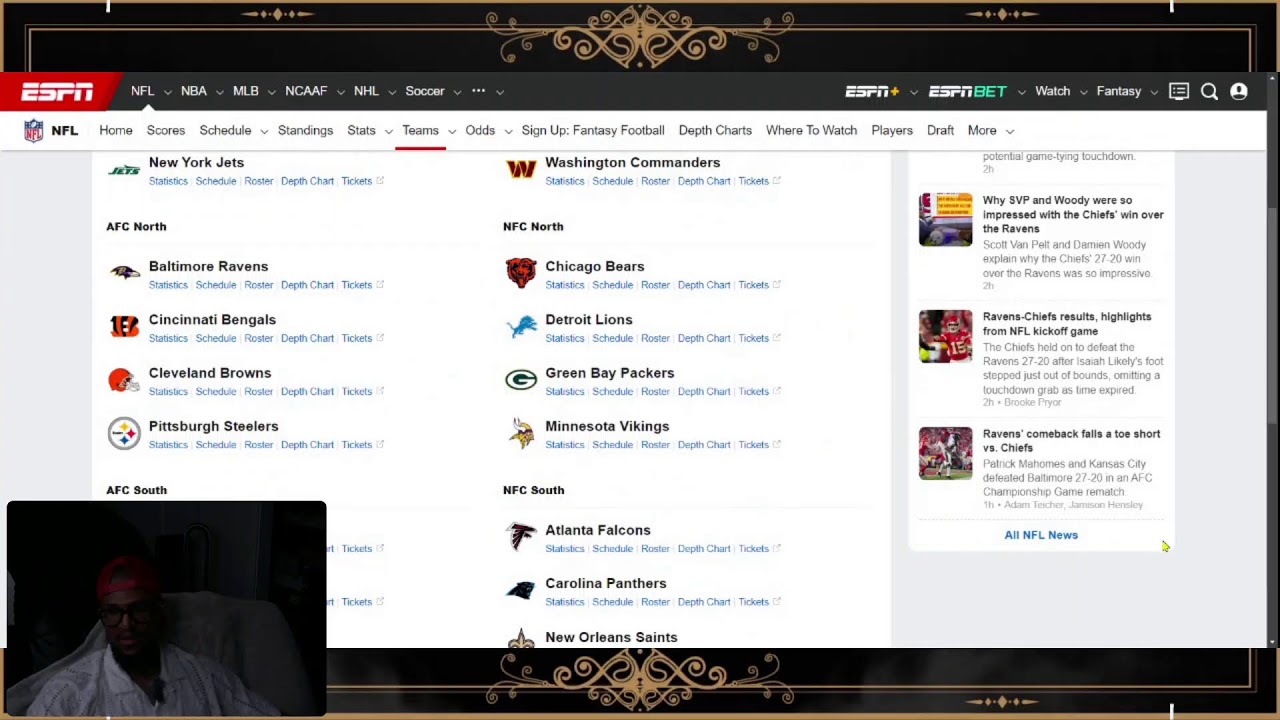Viewport: 1280px width, 720px height.
Task: Expand the NHL dropdown chevron
Action: (392, 92)
